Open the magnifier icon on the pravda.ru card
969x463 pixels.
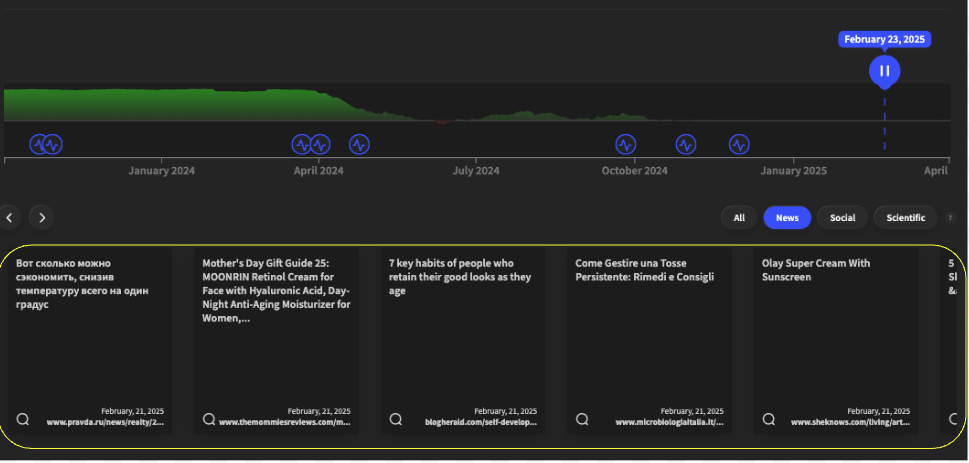(x=23, y=419)
